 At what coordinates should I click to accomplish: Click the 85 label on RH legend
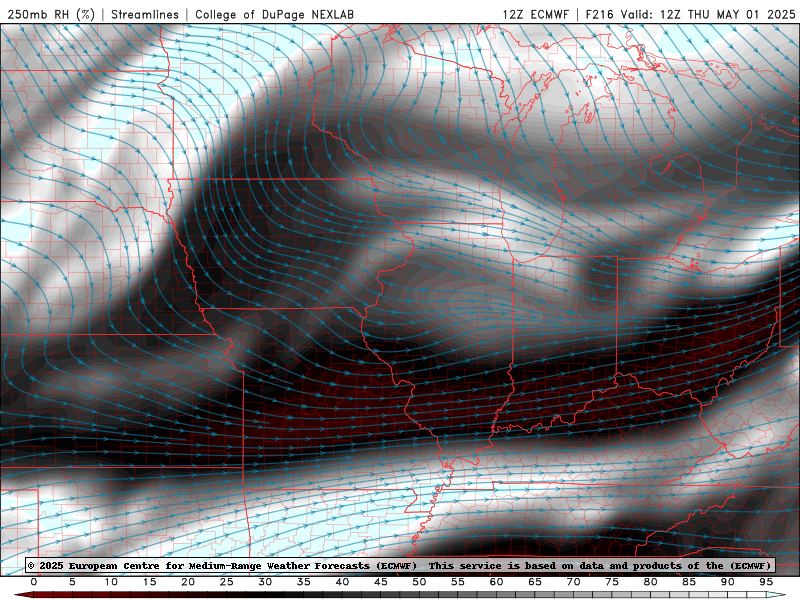pos(689,582)
